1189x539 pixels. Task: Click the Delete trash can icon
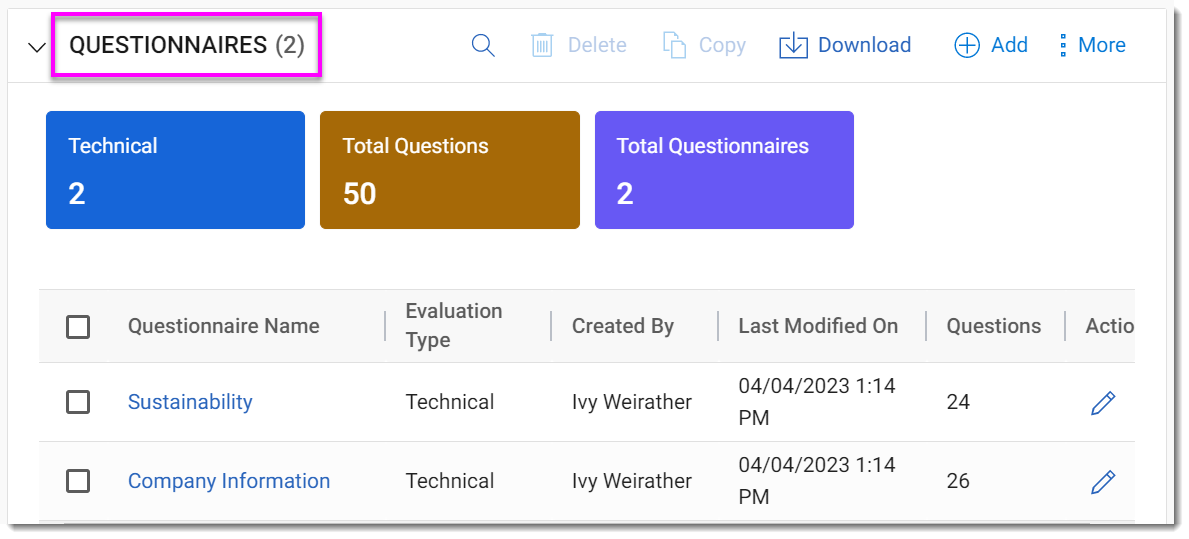(542, 45)
